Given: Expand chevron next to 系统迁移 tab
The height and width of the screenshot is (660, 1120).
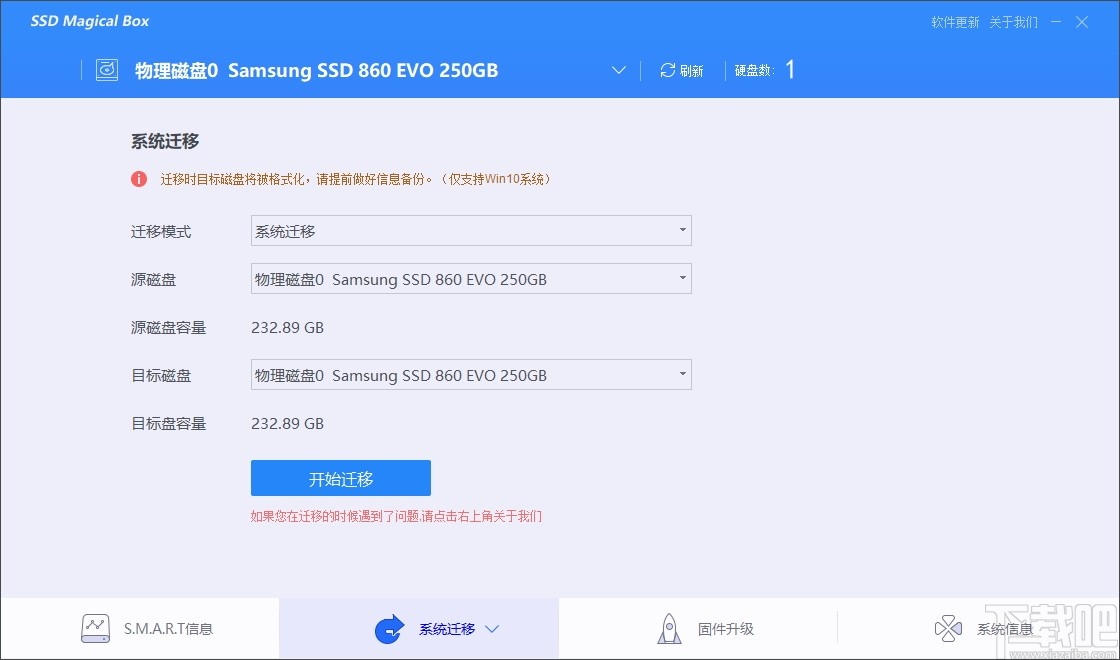Looking at the screenshot, I should tap(491, 629).
